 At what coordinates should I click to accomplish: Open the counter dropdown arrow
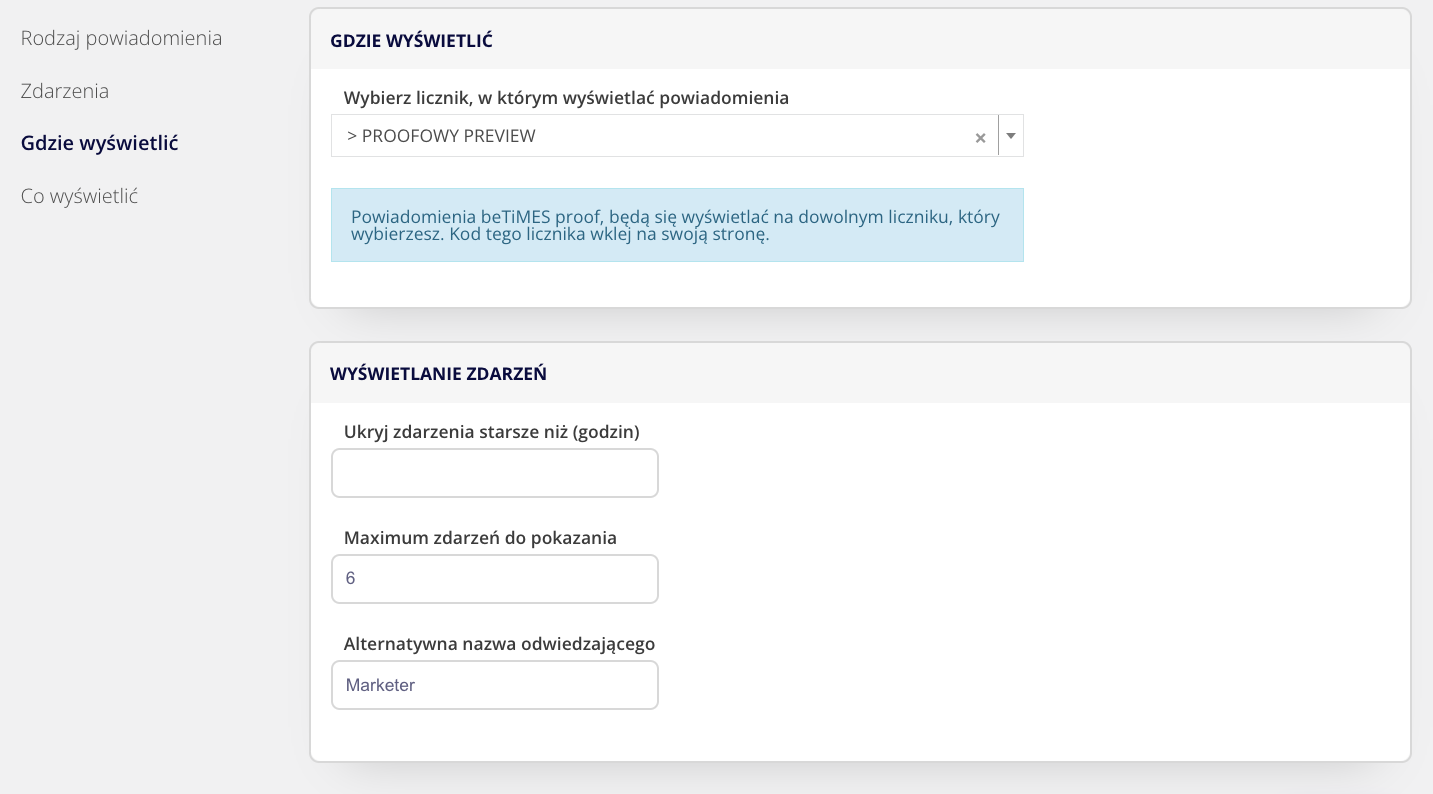point(1011,136)
